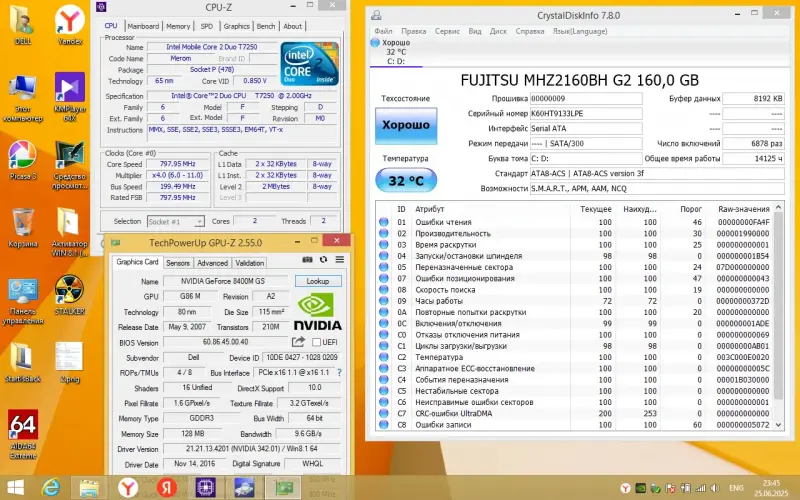Open Internet Explorer from taskbar
This screenshot has height=500, width=800.
[51, 488]
